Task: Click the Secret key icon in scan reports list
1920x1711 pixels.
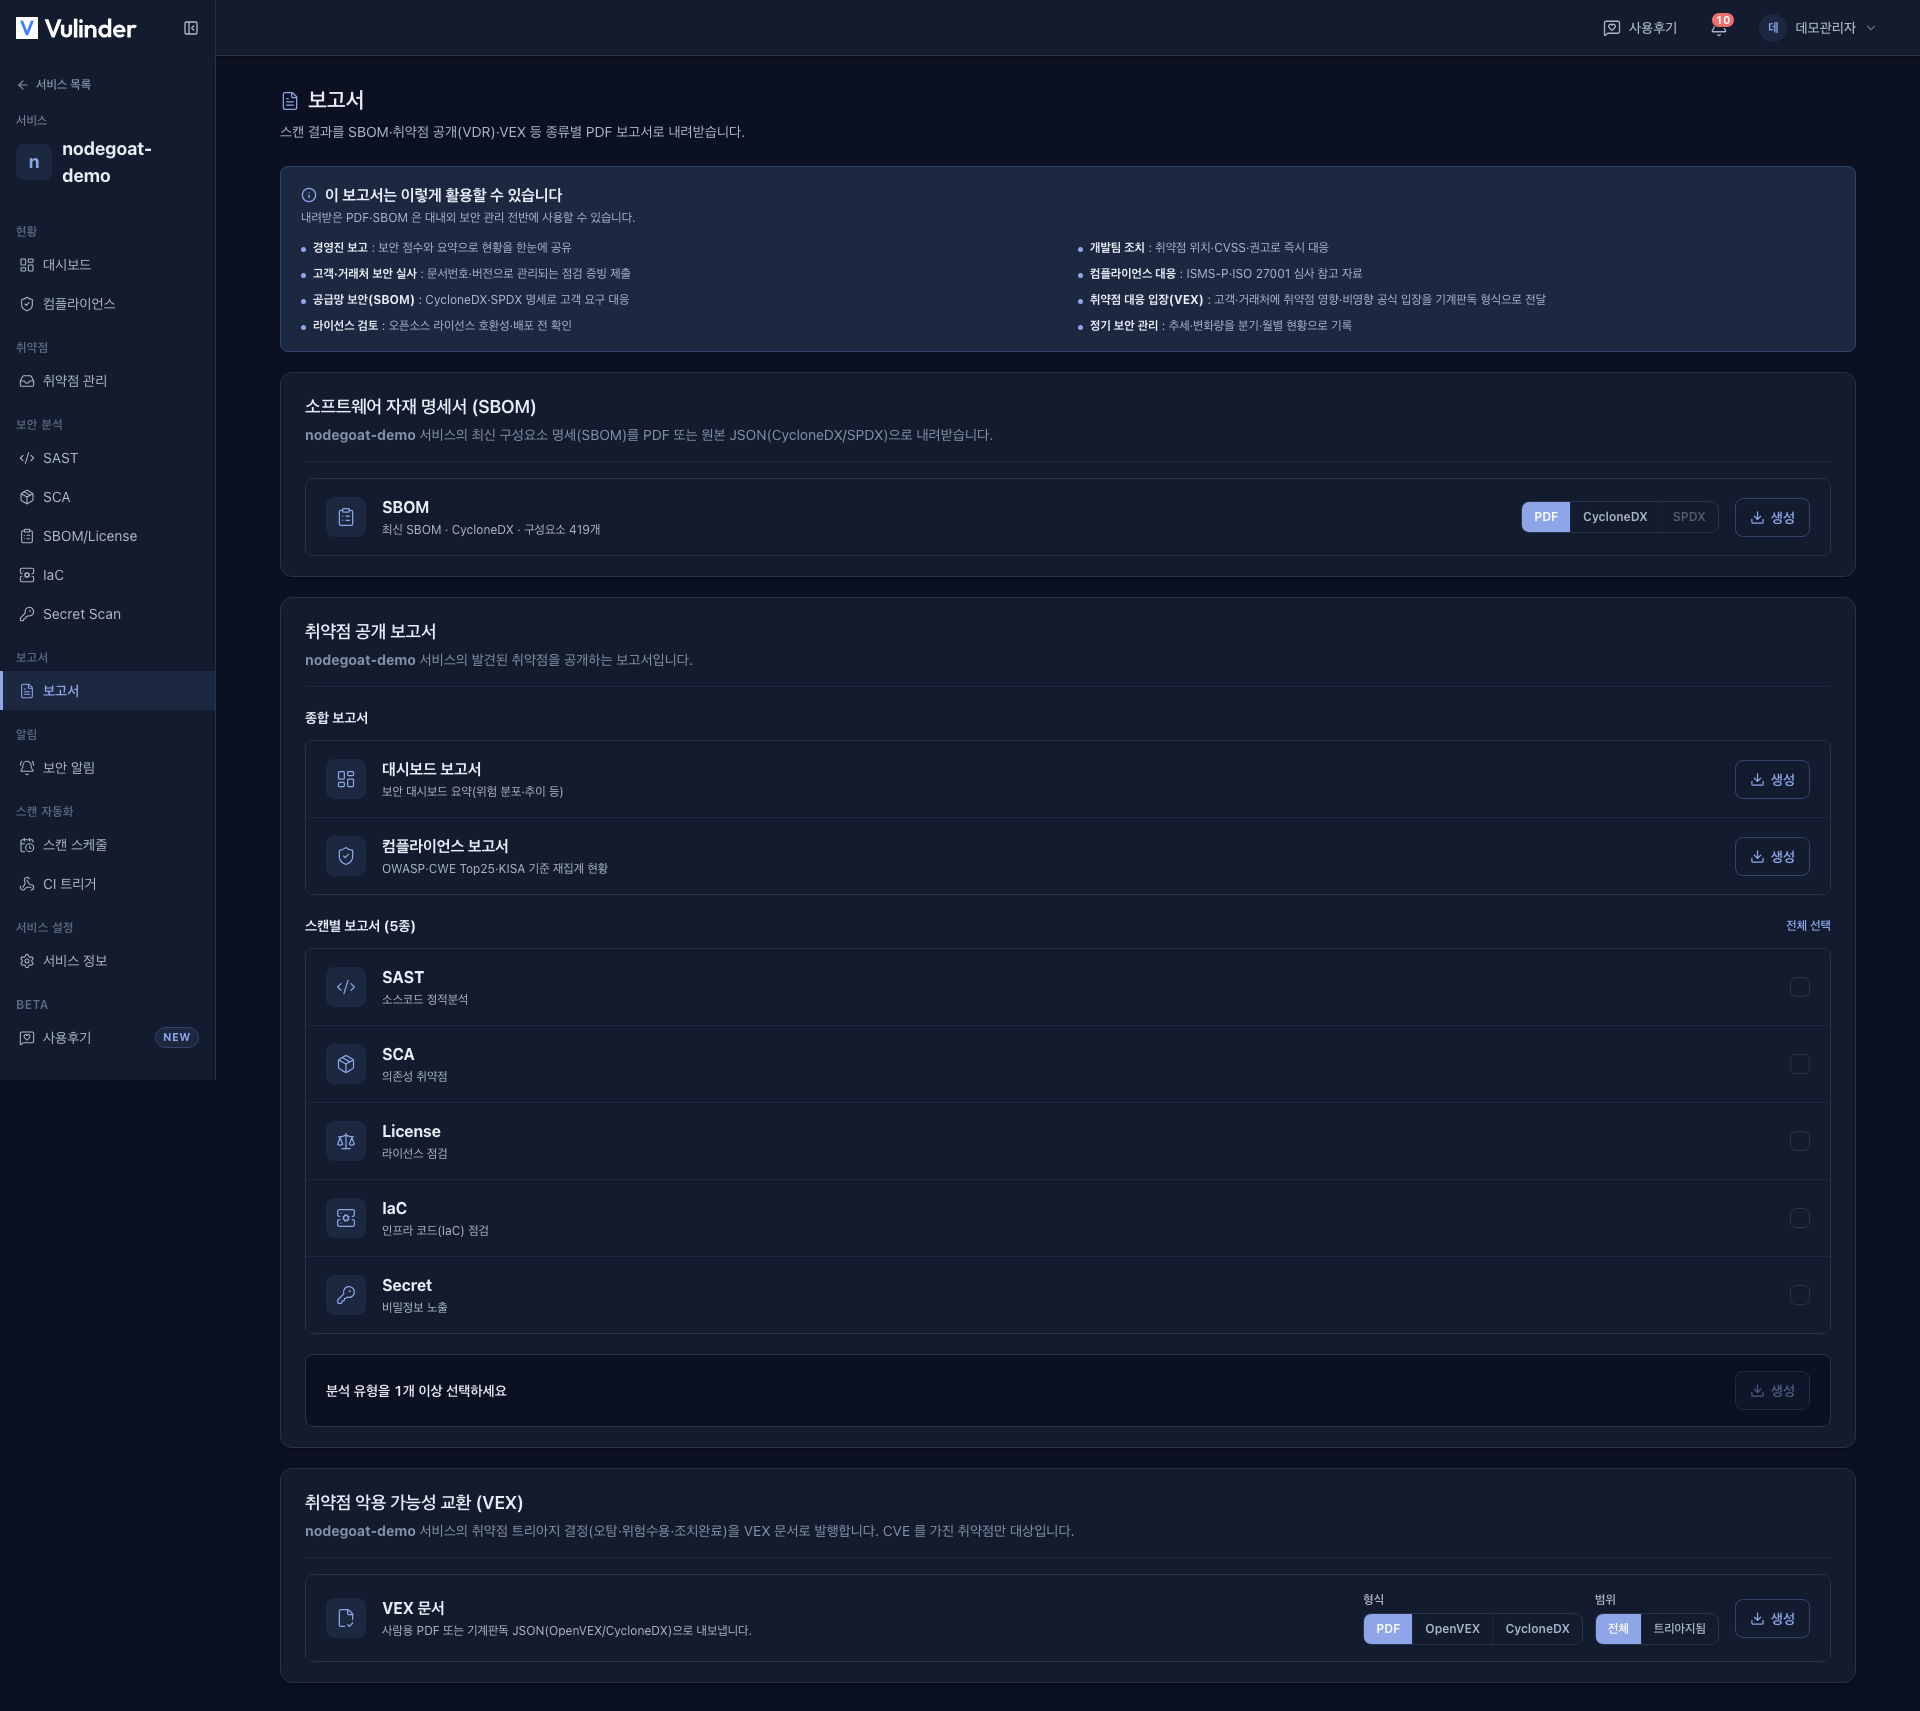Action: 346,1295
